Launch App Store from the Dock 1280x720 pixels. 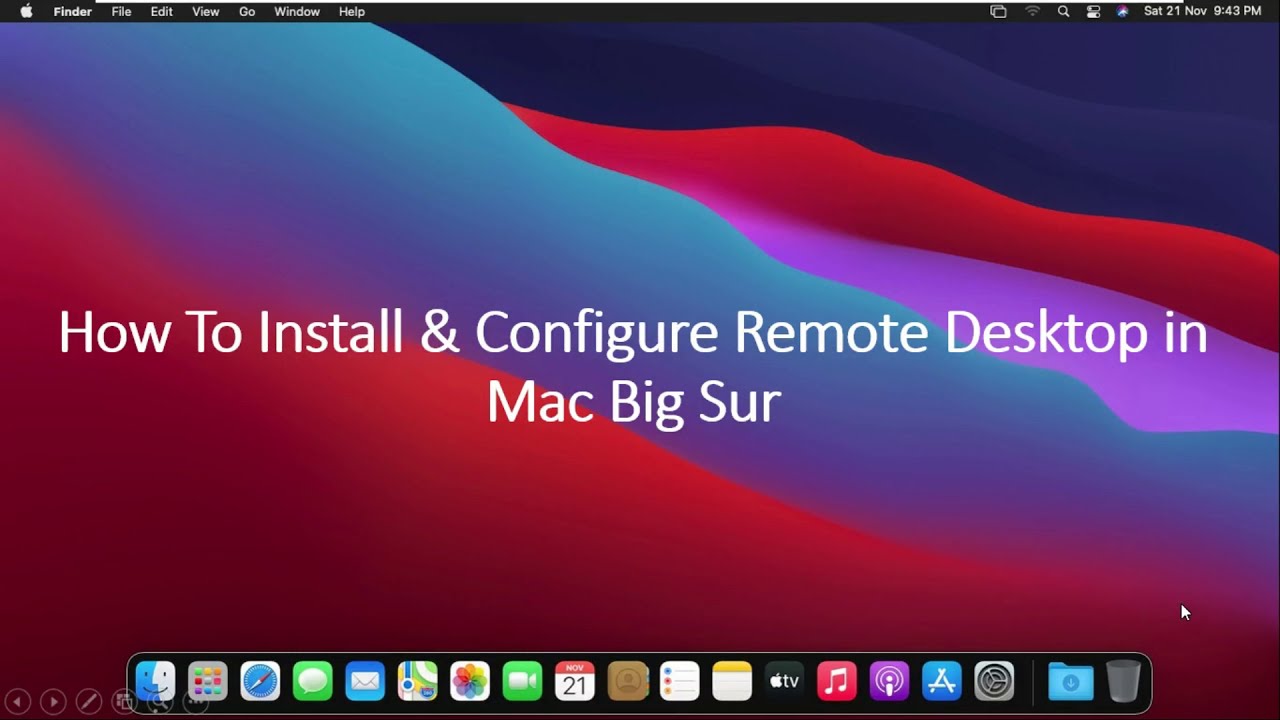941,682
